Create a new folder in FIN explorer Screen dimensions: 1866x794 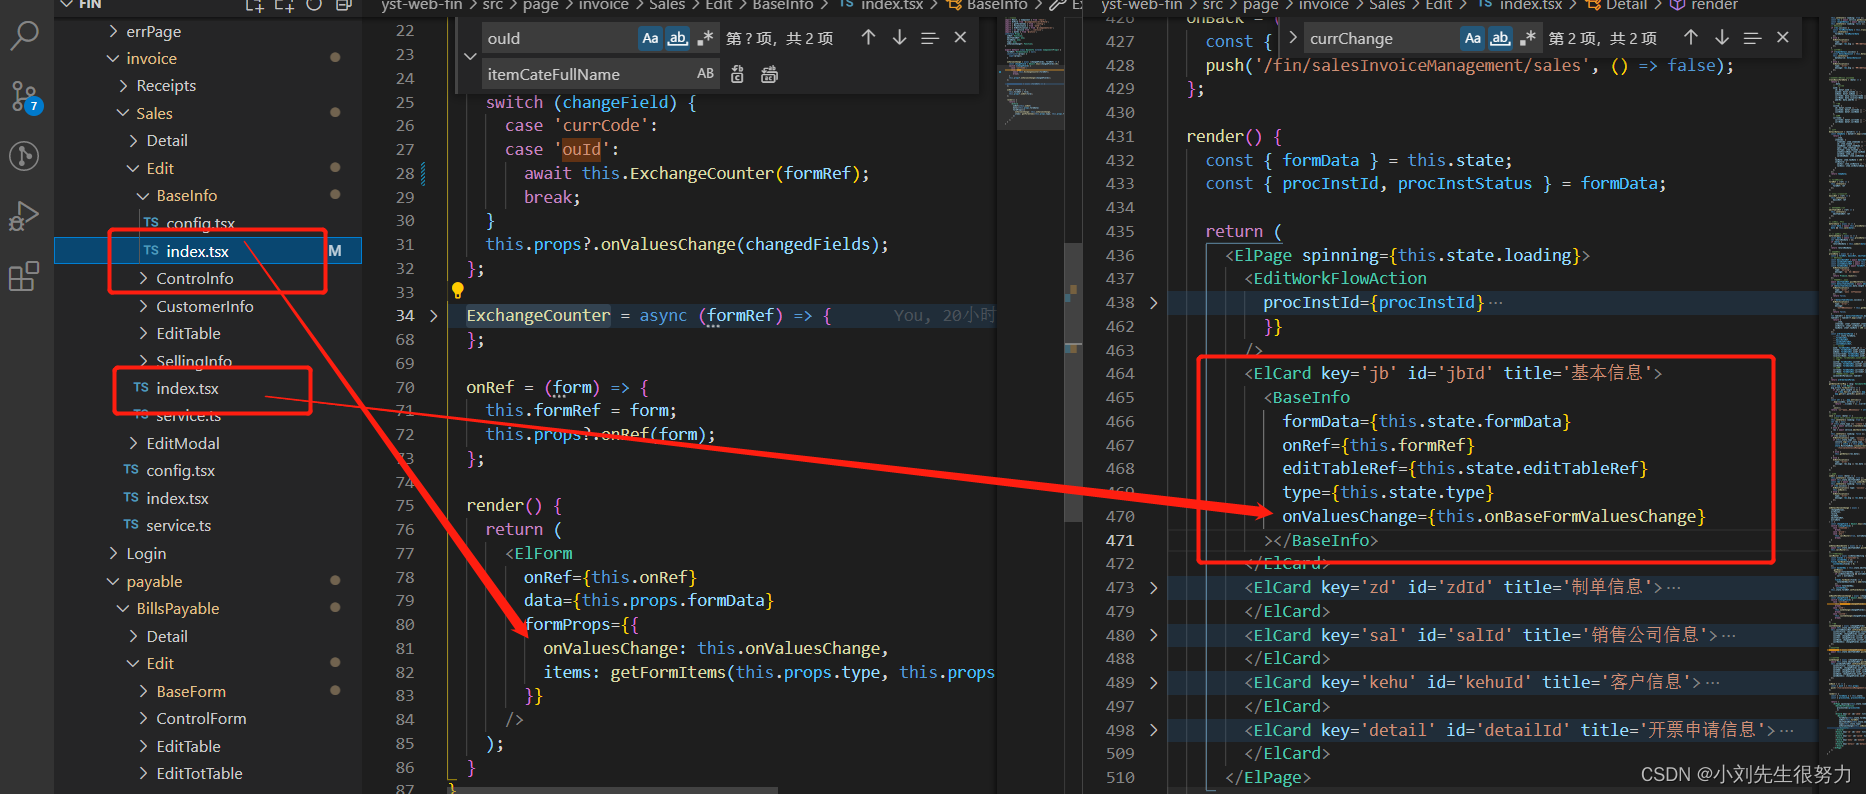284,5
